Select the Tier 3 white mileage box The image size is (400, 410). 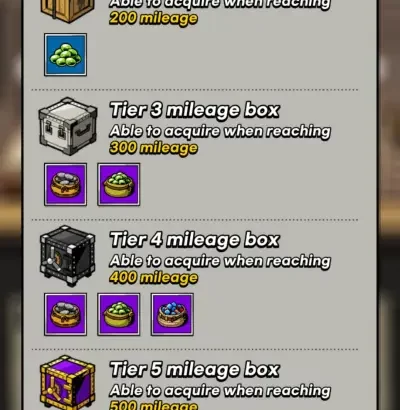coord(68,126)
